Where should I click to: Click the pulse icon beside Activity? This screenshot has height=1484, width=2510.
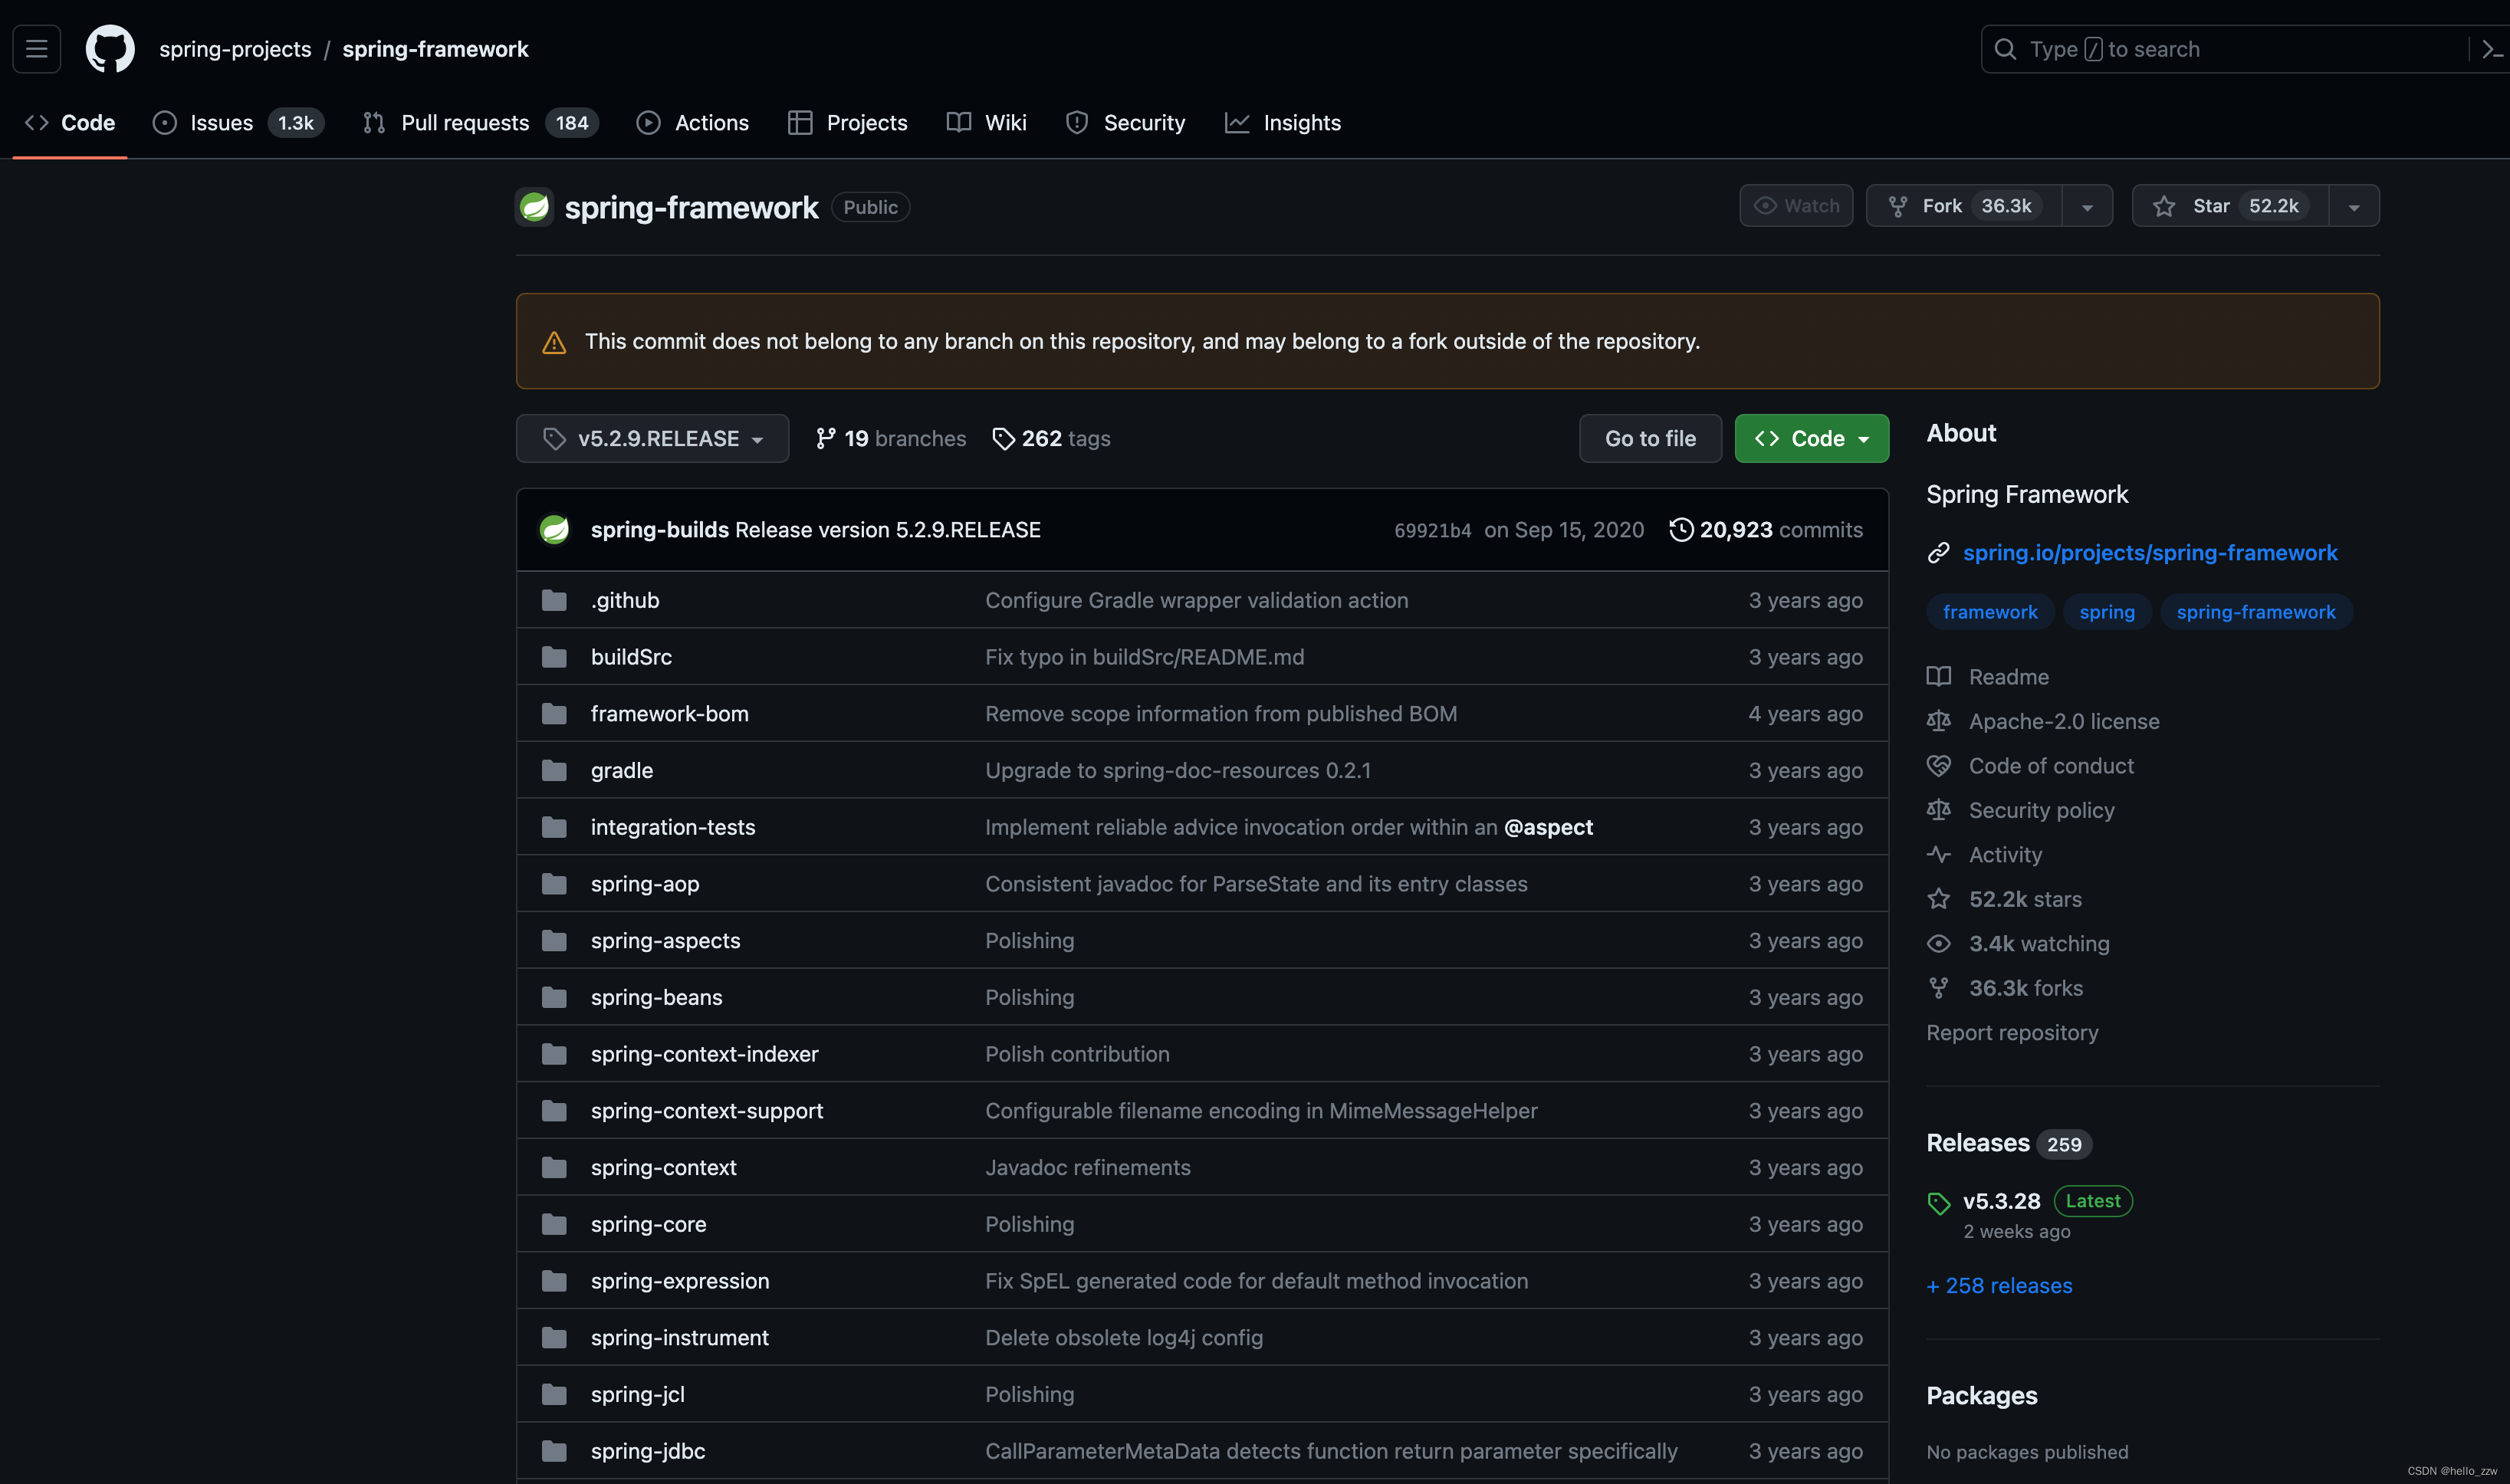(x=1938, y=855)
